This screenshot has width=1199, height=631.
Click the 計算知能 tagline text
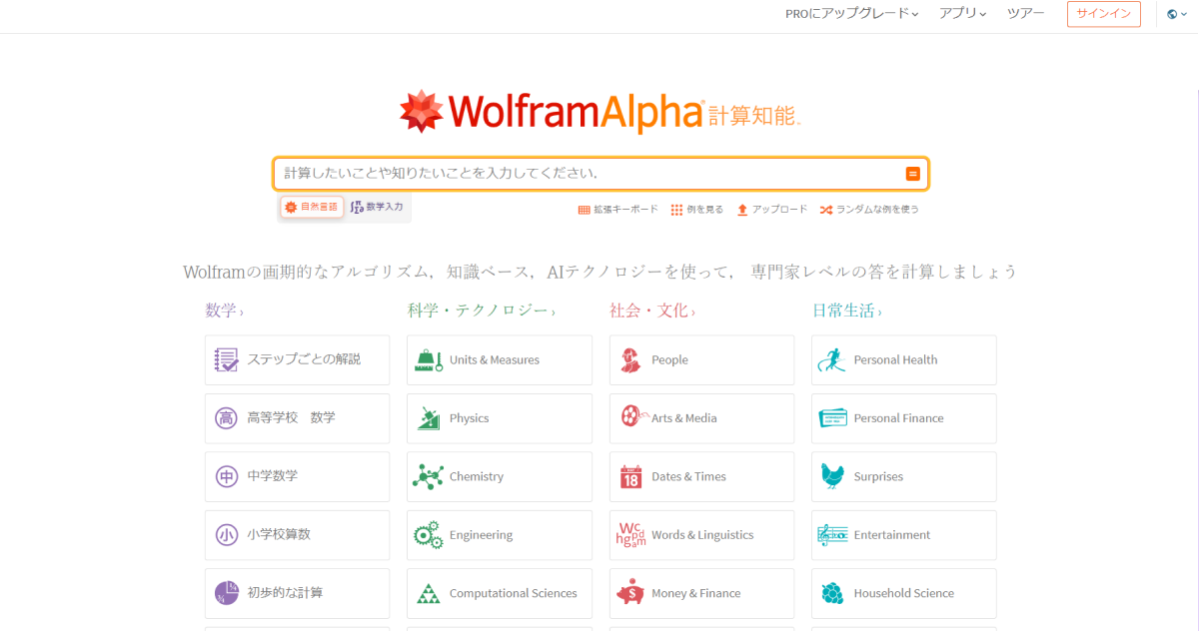(754, 115)
